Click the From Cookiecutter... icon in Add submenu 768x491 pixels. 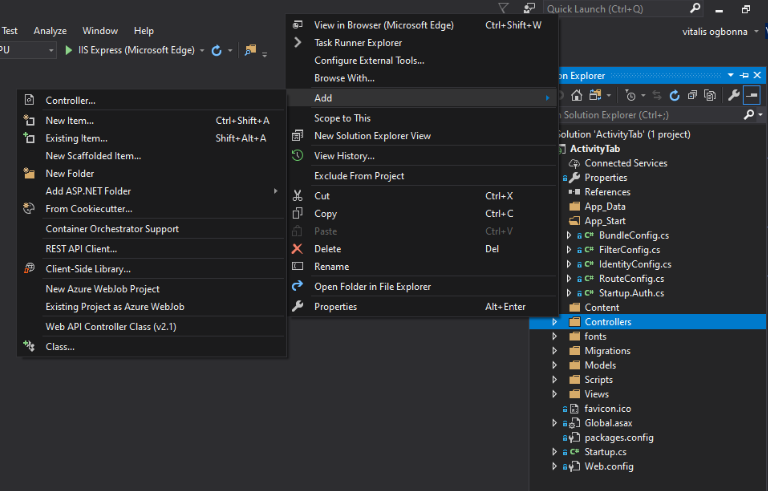[x=29, y=208]
